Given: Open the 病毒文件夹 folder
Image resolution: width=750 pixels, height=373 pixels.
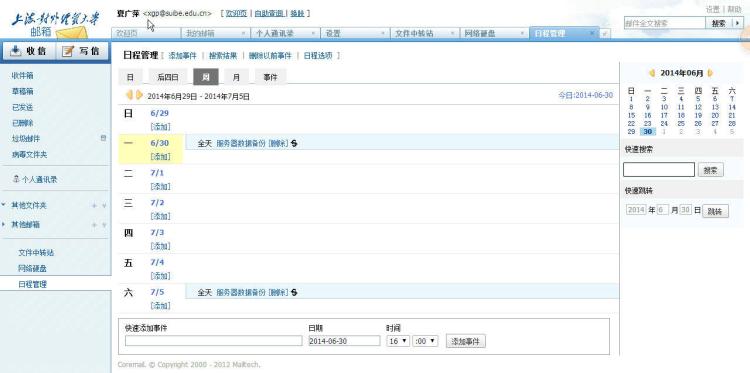Looking at the screenshot, I should (x=30, y=154).
